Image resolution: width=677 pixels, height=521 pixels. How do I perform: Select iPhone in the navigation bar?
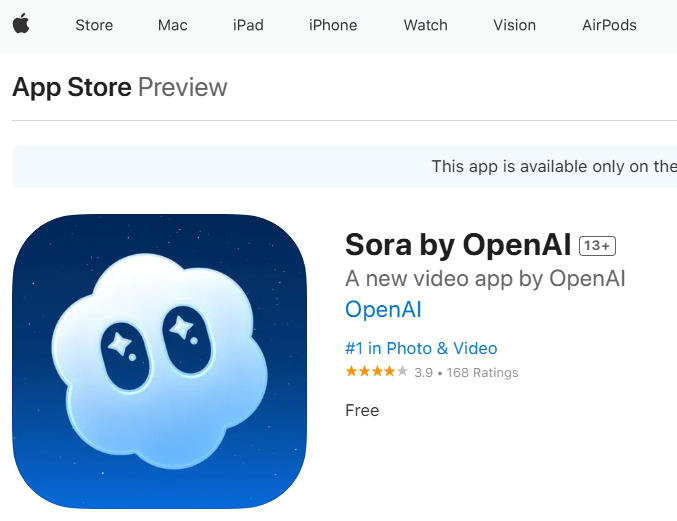(x=333, y=25)
